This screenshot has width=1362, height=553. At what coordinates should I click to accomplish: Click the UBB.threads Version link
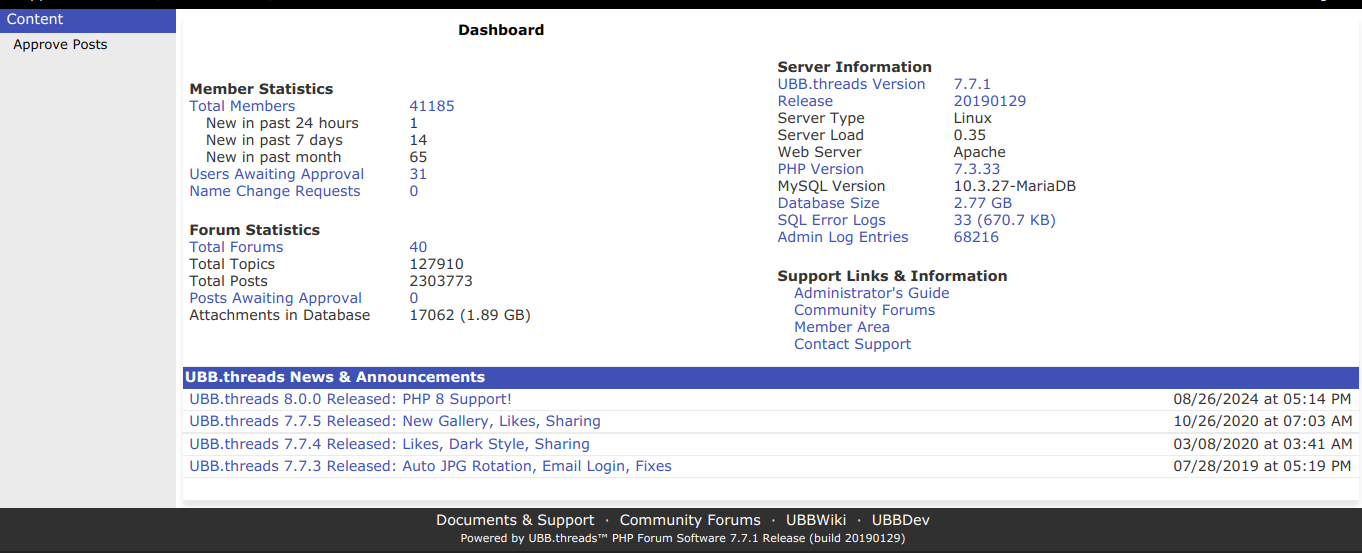click(x=851, y=84)
